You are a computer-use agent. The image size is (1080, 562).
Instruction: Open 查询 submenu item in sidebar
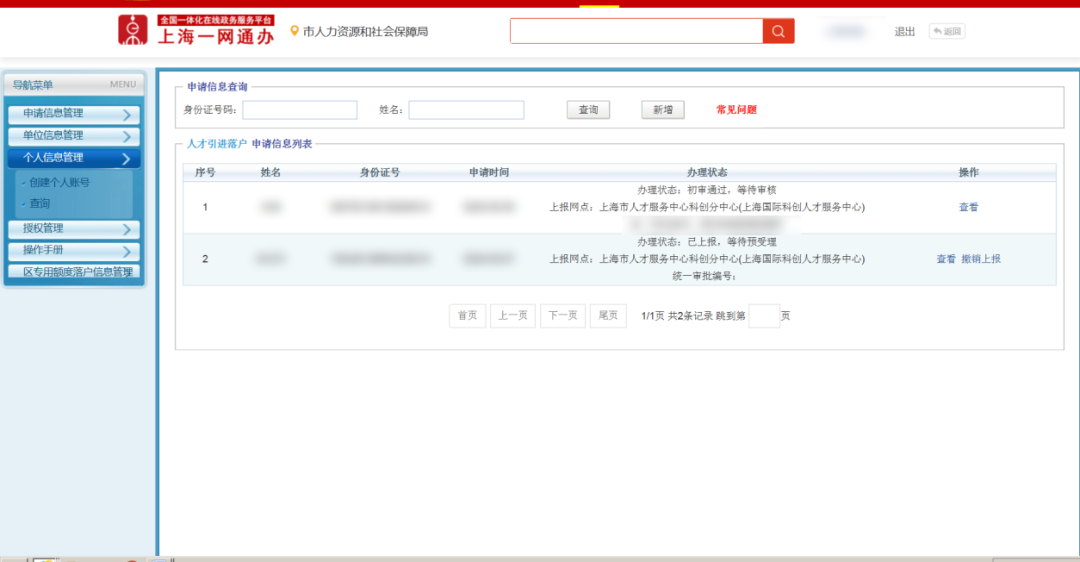point(39,203)
